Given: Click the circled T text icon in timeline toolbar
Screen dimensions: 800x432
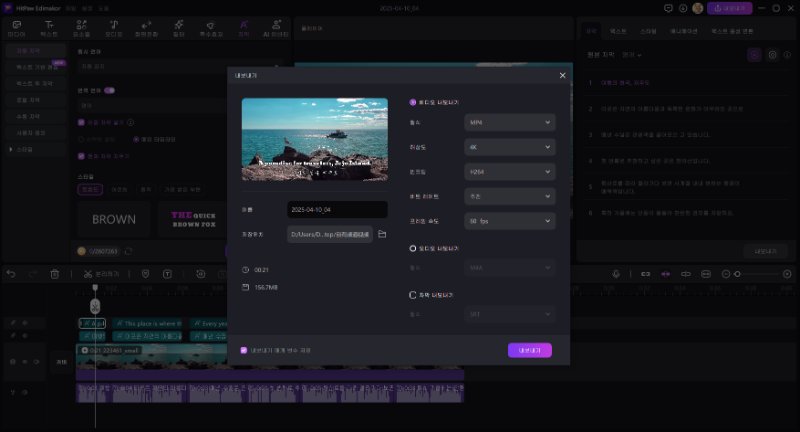Looking at the screenshot, I should tap(167, 274).
